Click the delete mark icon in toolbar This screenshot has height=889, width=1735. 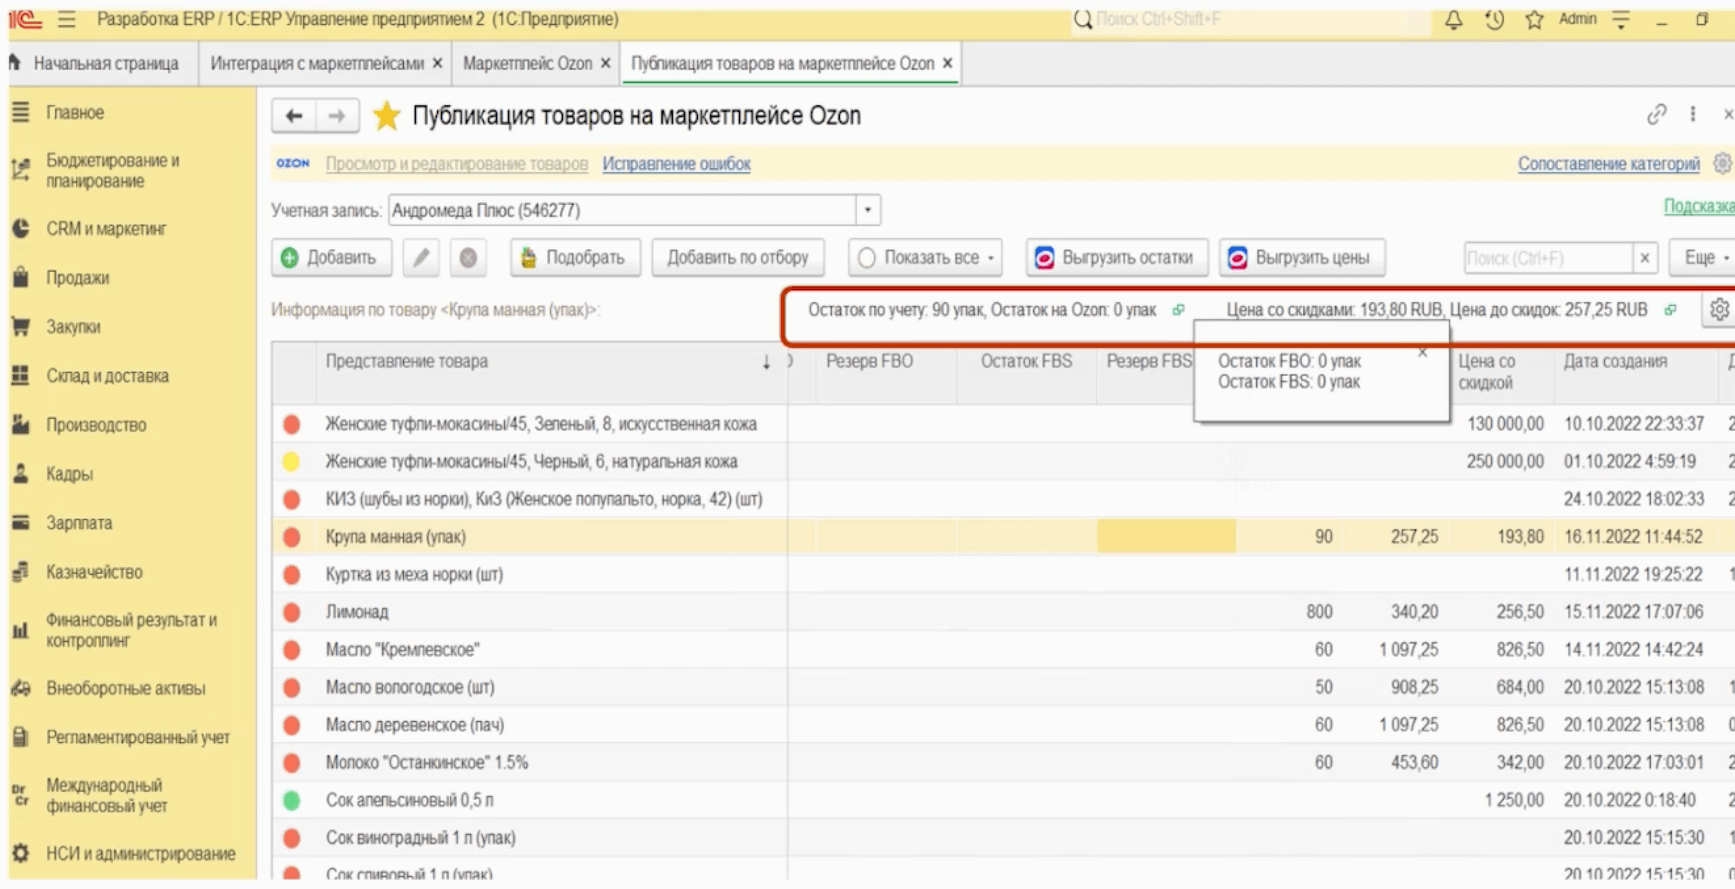468,258
